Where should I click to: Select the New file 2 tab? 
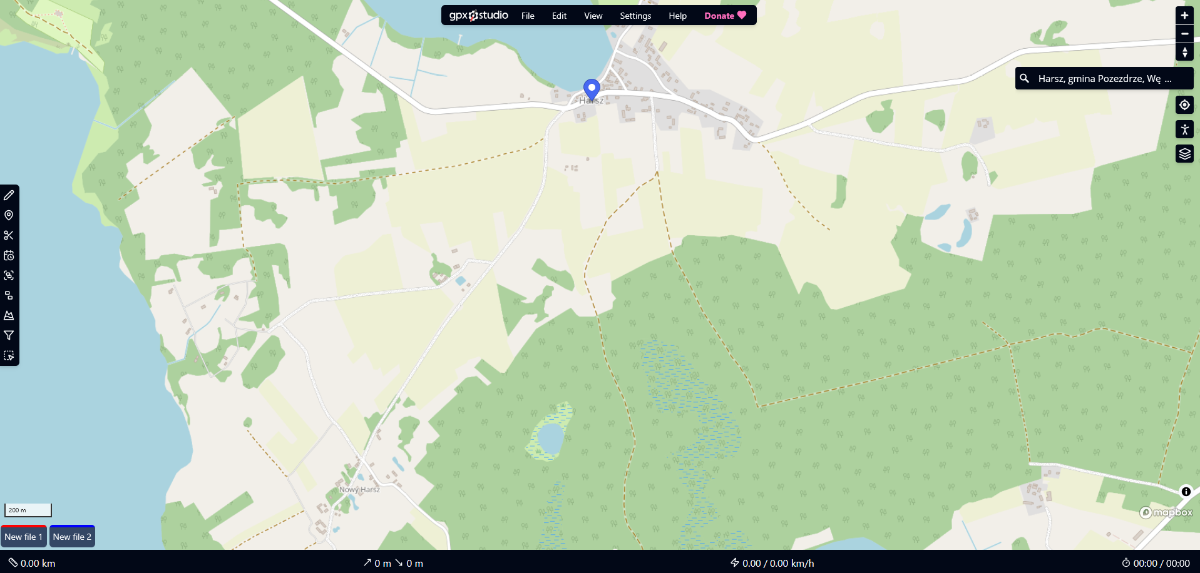click(72, 537)
